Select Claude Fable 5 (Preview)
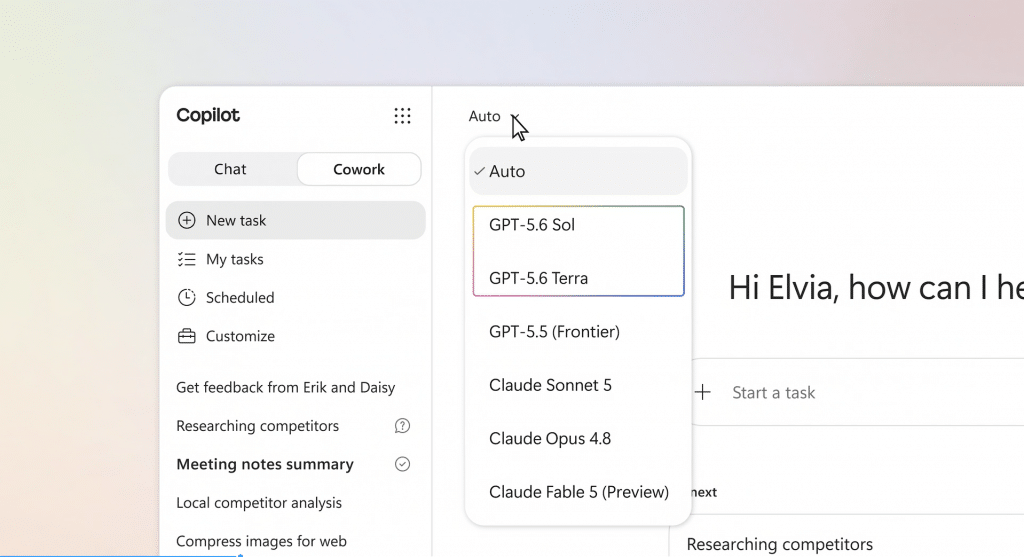1024x557 pixels. [x=579, y=492]
